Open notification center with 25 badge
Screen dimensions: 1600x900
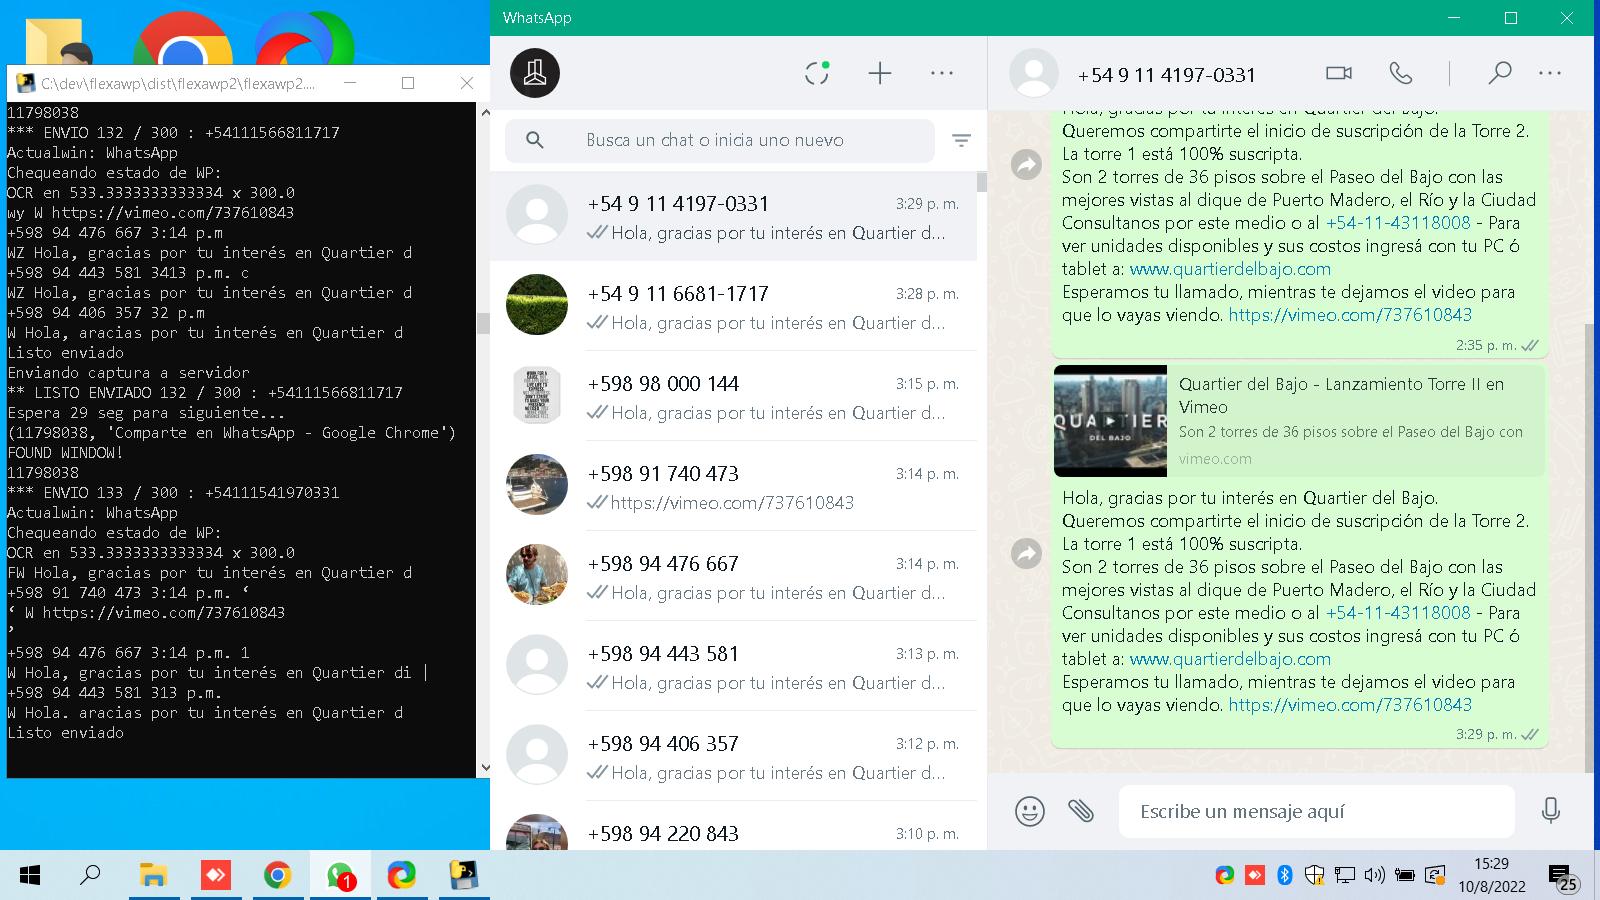coord(1563,878)
